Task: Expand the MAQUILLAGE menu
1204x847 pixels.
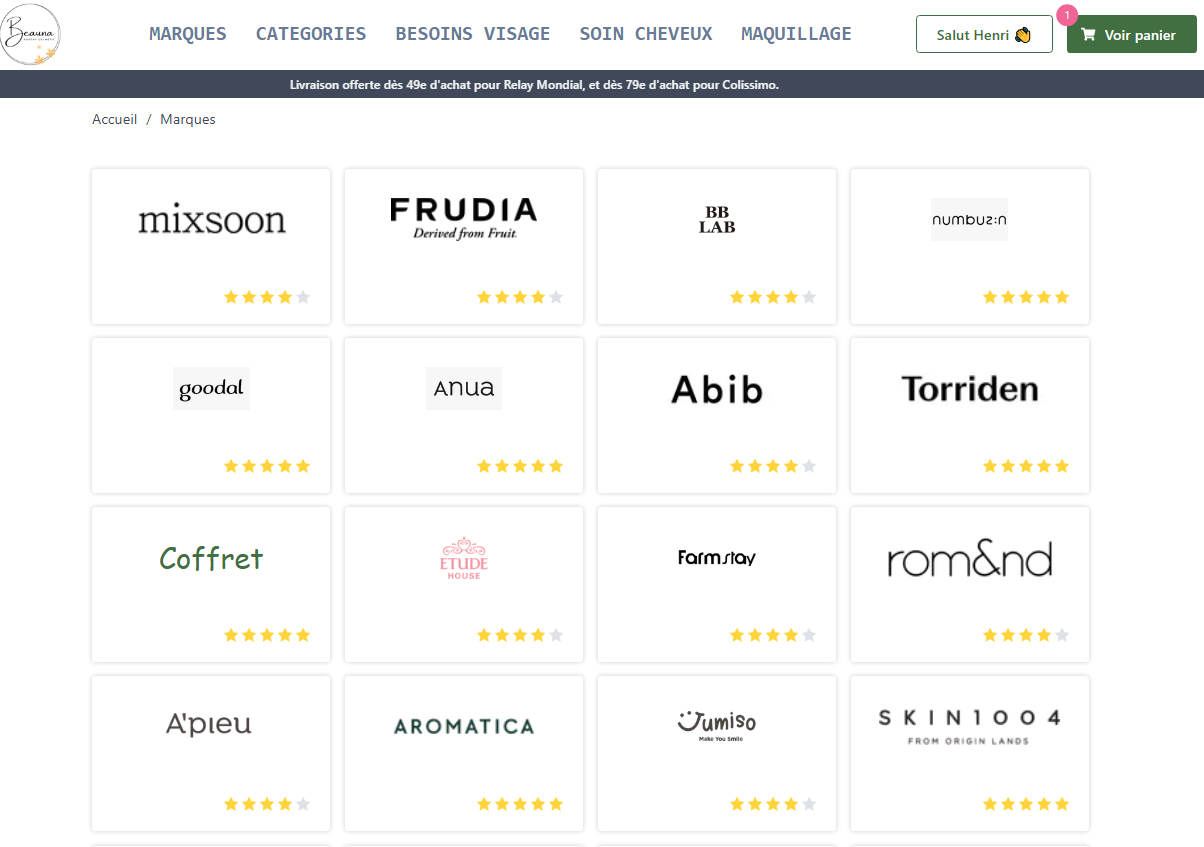Action: (796, 34)
